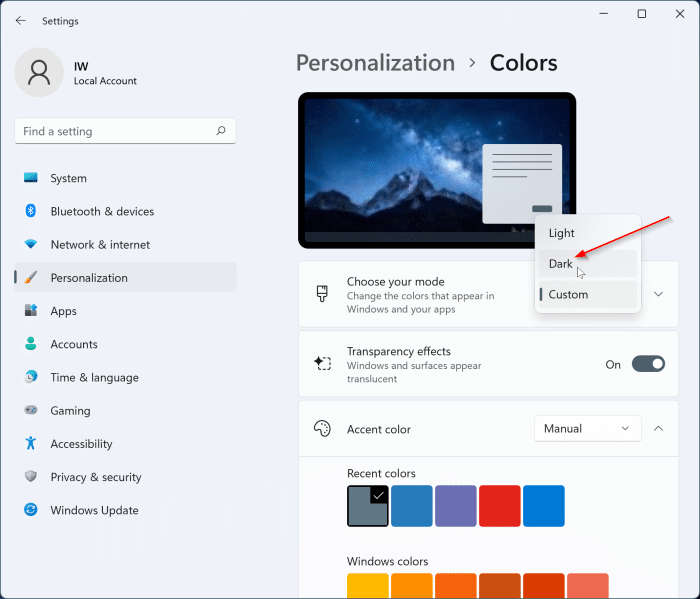Open Accessibility settings page
Screen dimensions: 700x599
[125, 443]
